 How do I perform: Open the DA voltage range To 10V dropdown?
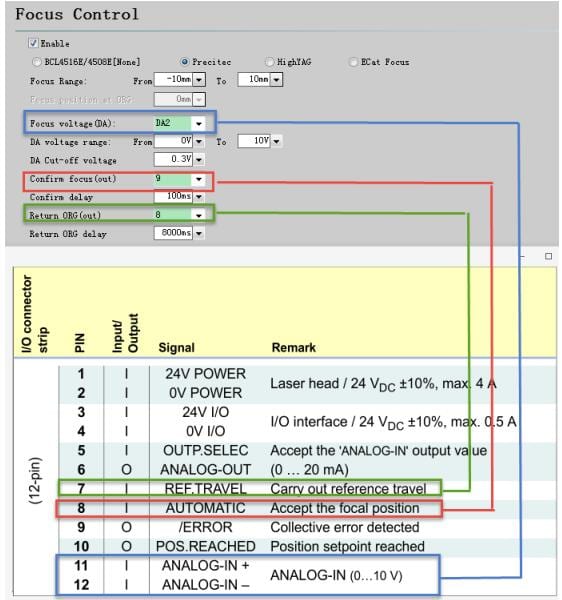(276, 141)
